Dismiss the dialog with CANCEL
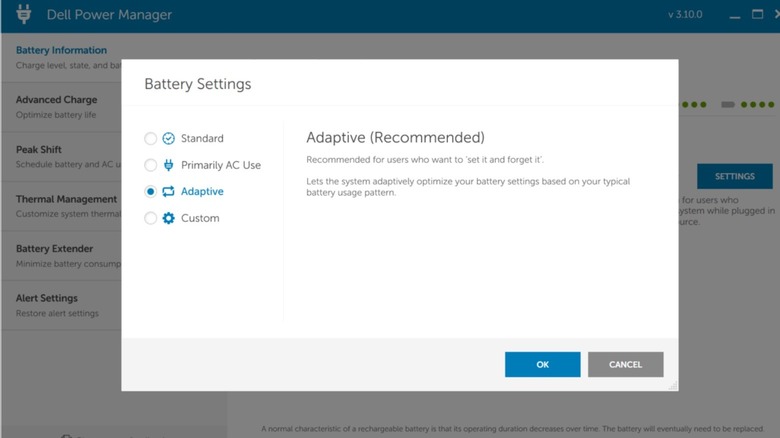 pos(625,364)
